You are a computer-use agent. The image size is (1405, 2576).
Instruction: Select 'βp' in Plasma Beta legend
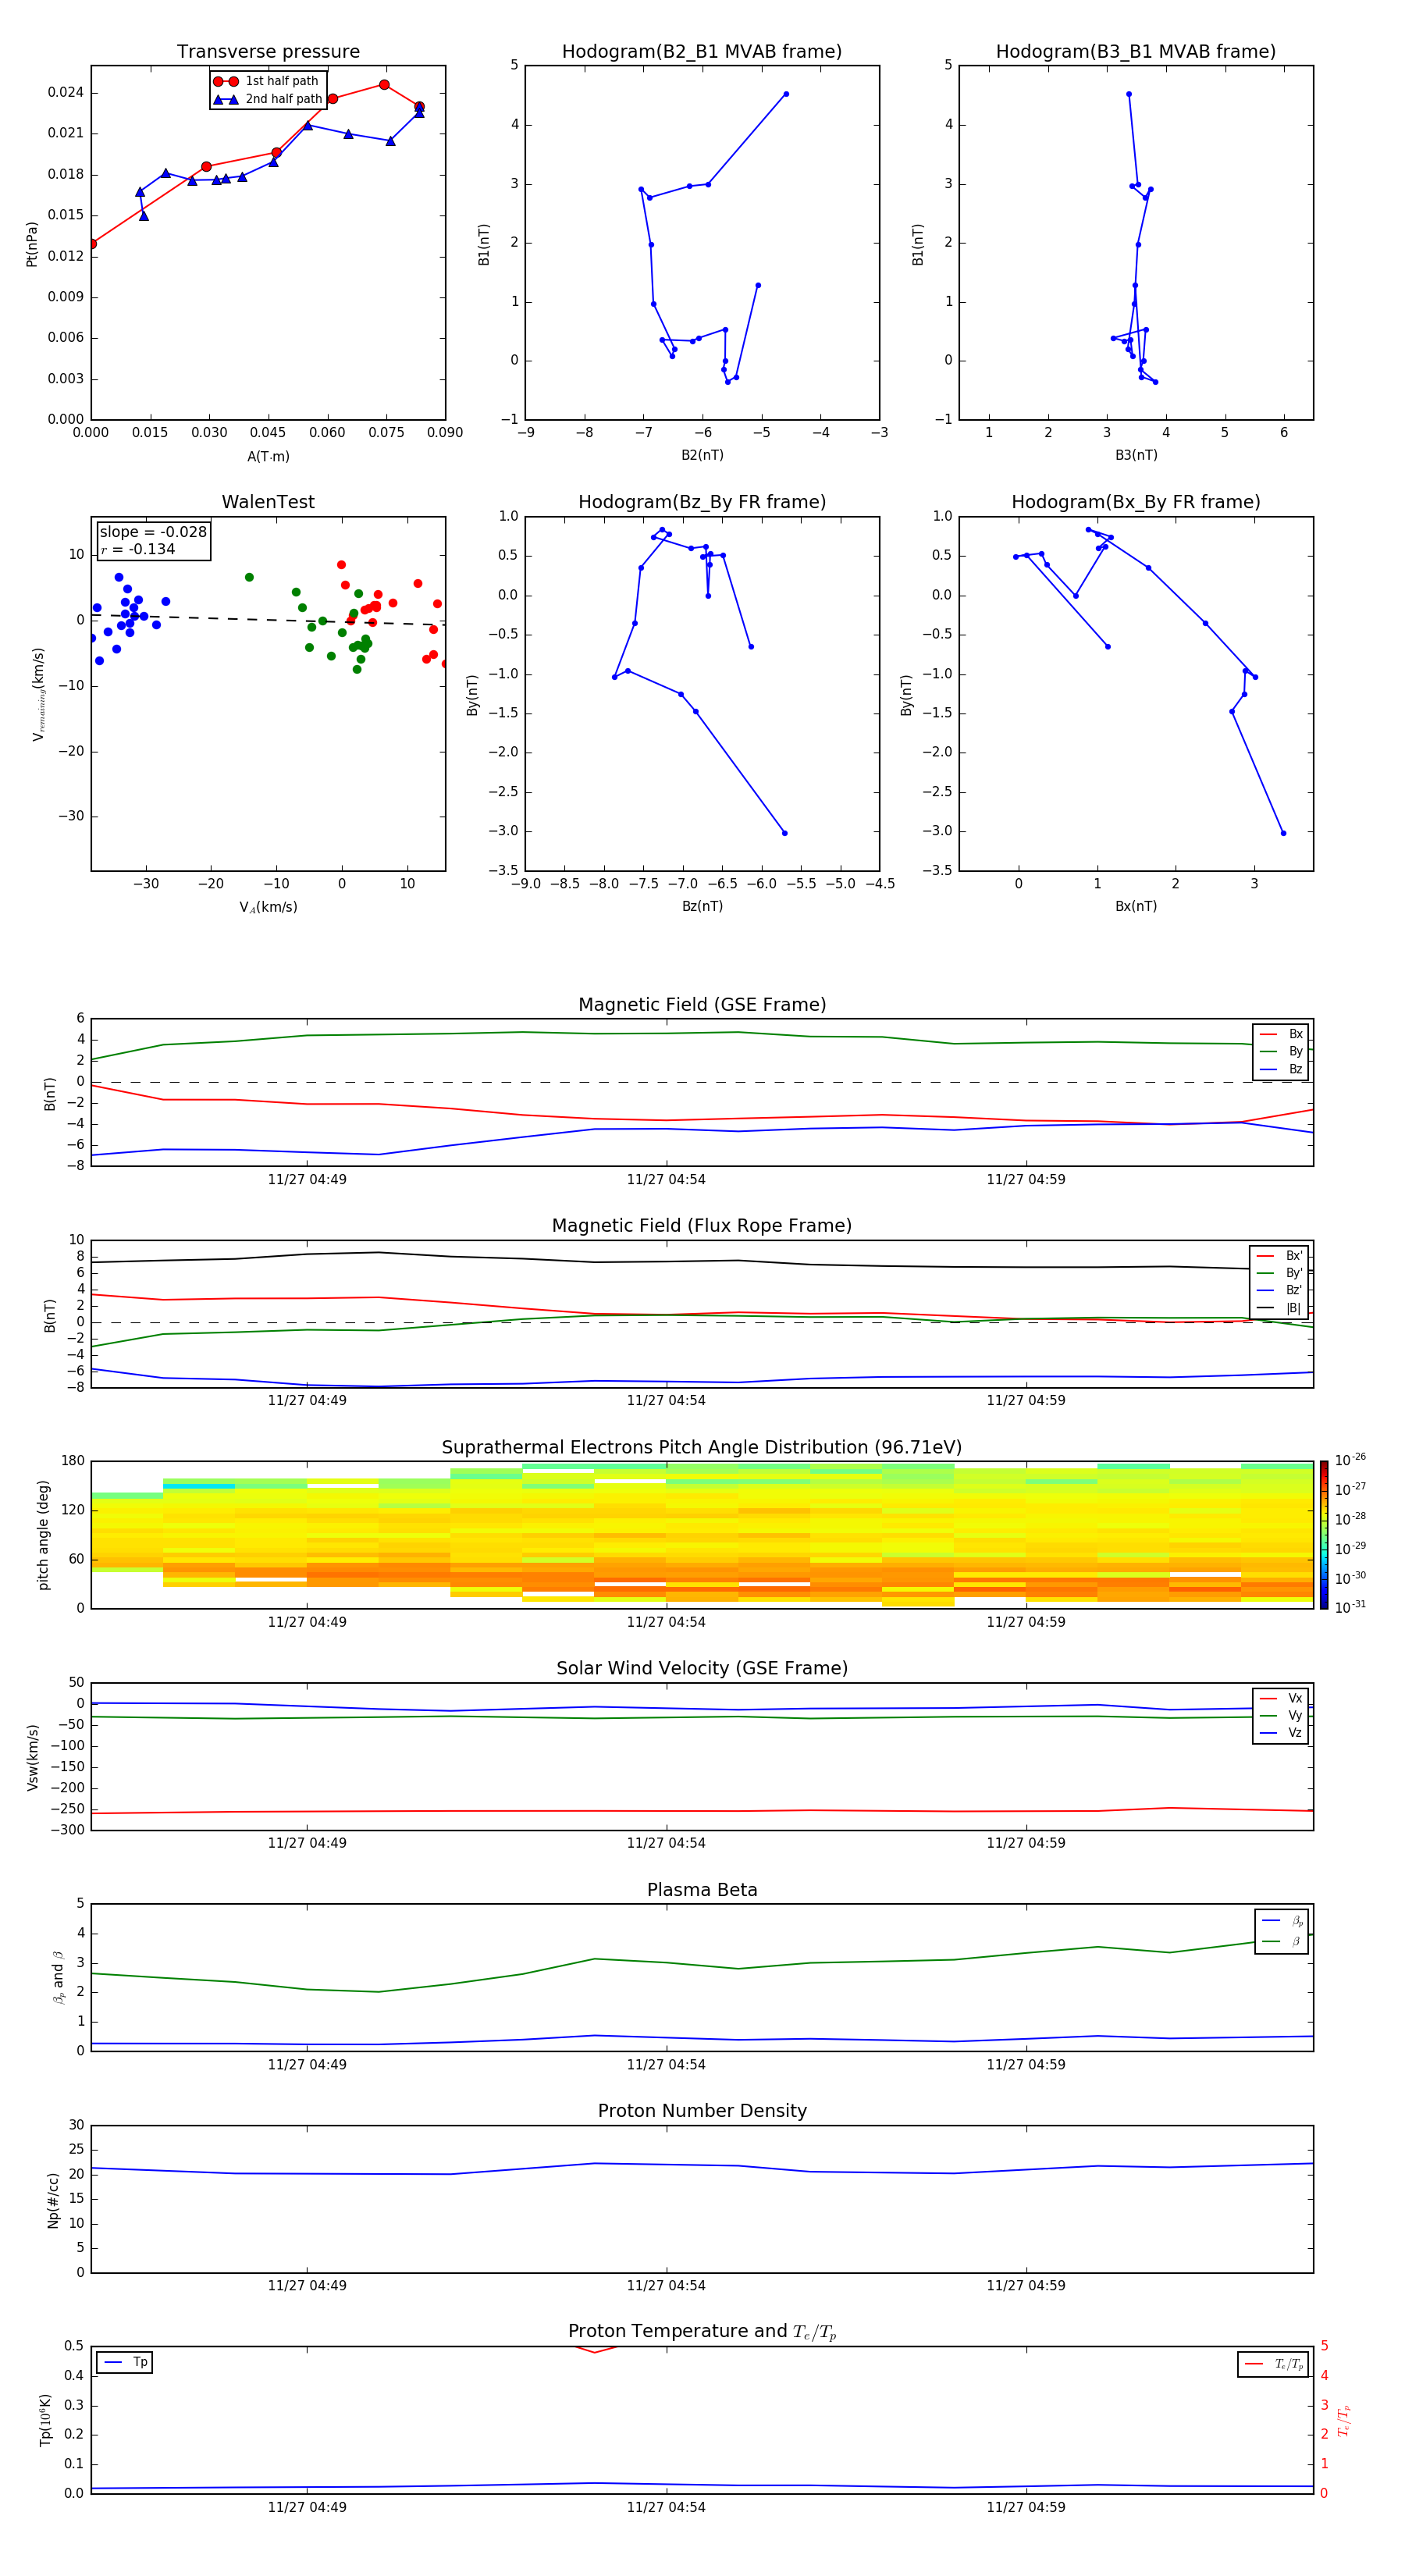1282,1921
